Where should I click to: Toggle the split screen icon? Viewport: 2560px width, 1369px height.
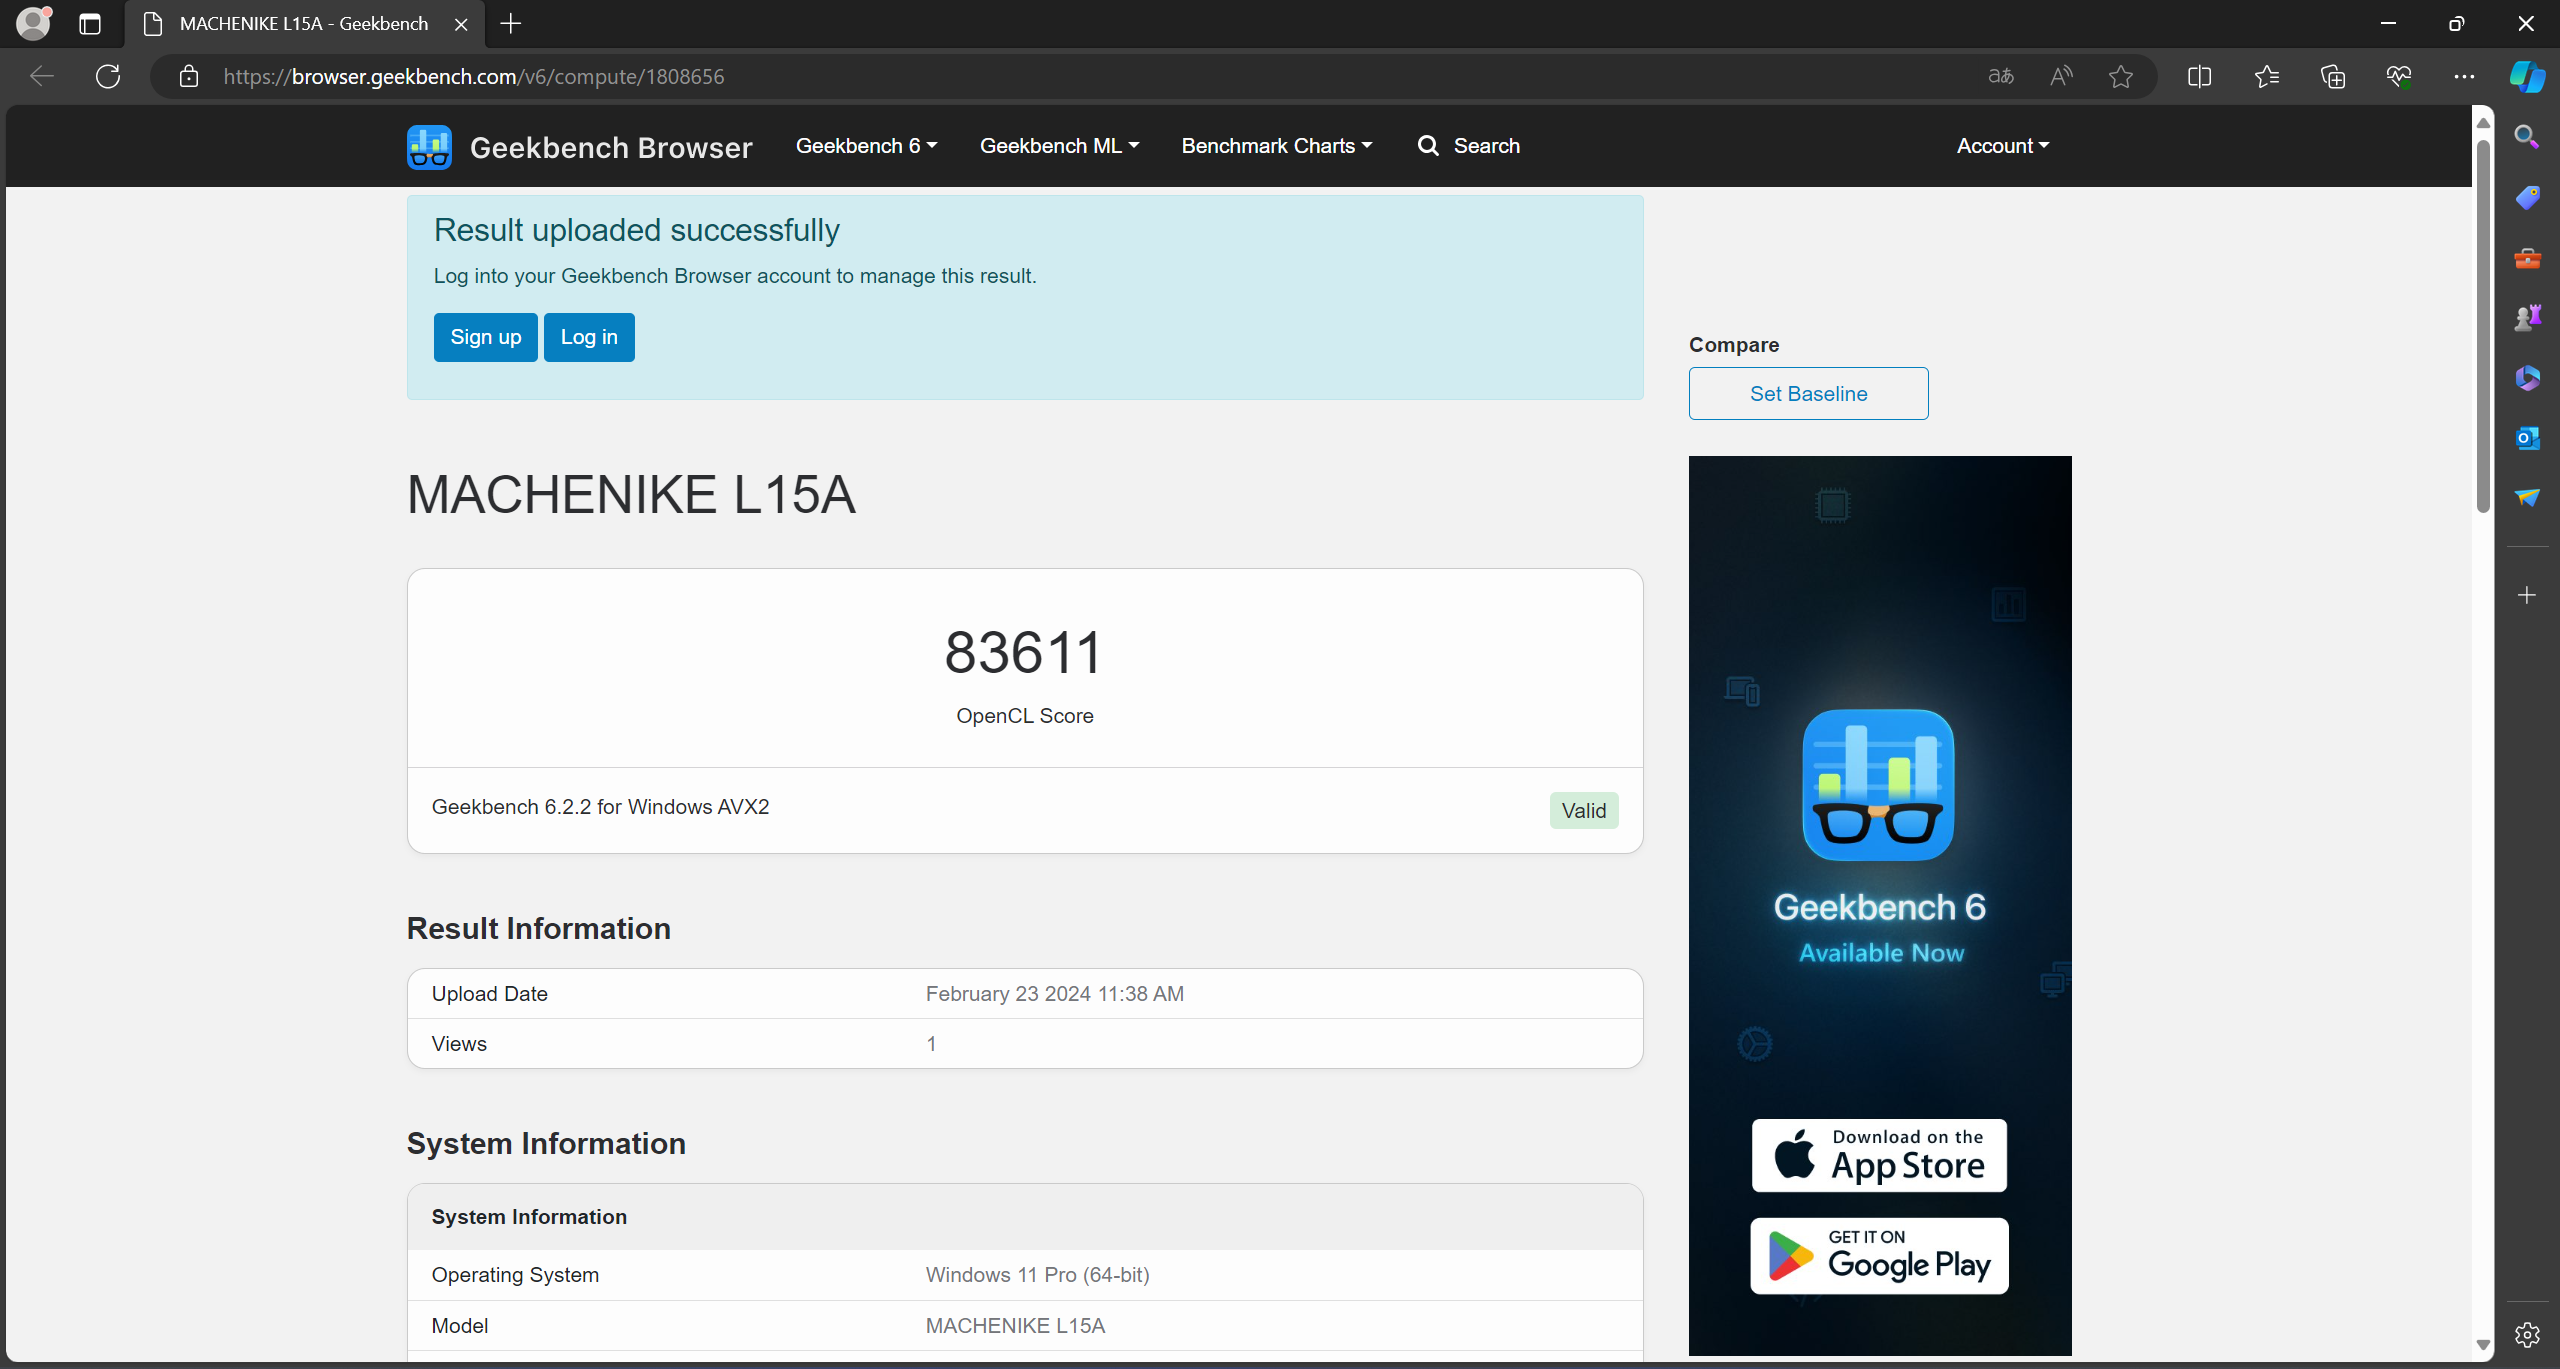[2199, 76]
